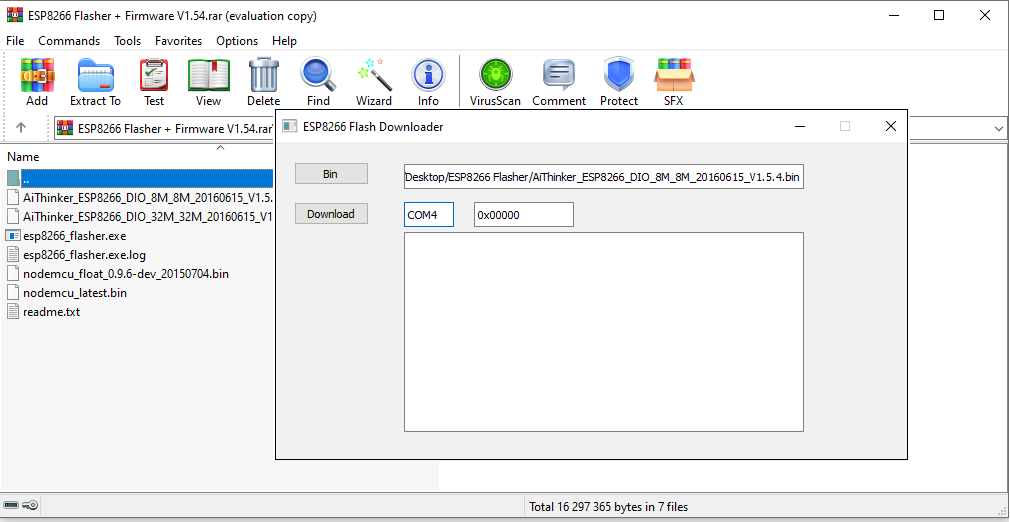Click the Download button in Flash Downloader
1010x522 pixels.
(331, 214)
